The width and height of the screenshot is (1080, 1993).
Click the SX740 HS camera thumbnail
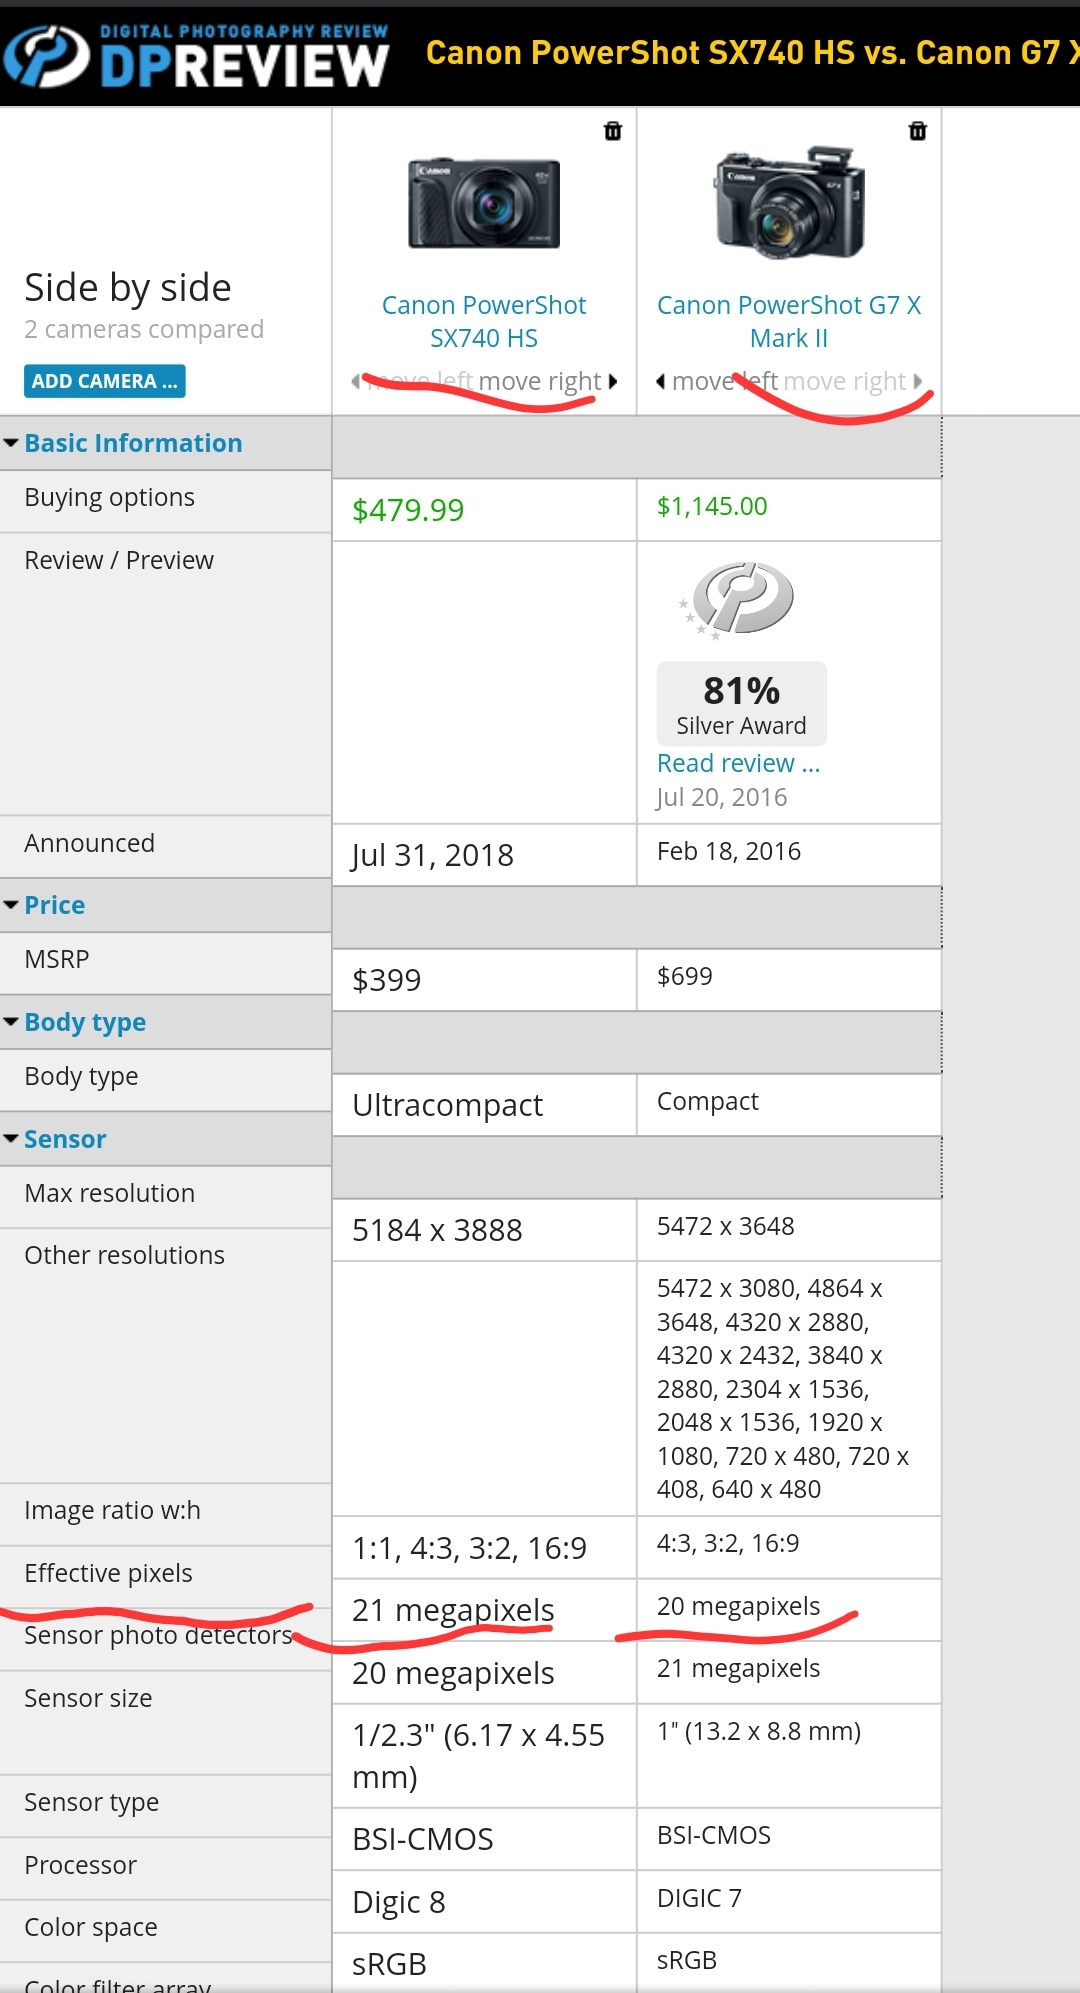point(484,203)
